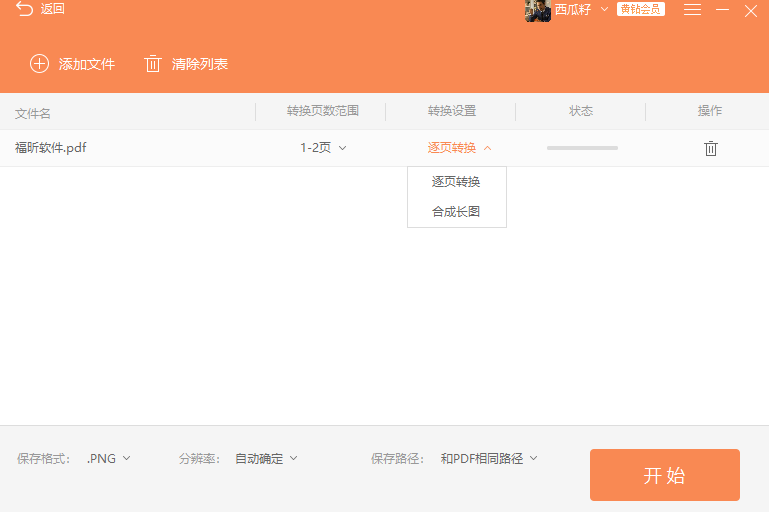Click the 转换设置 column header
Screen dimensions: 769x512
click(x=452, y=111)
